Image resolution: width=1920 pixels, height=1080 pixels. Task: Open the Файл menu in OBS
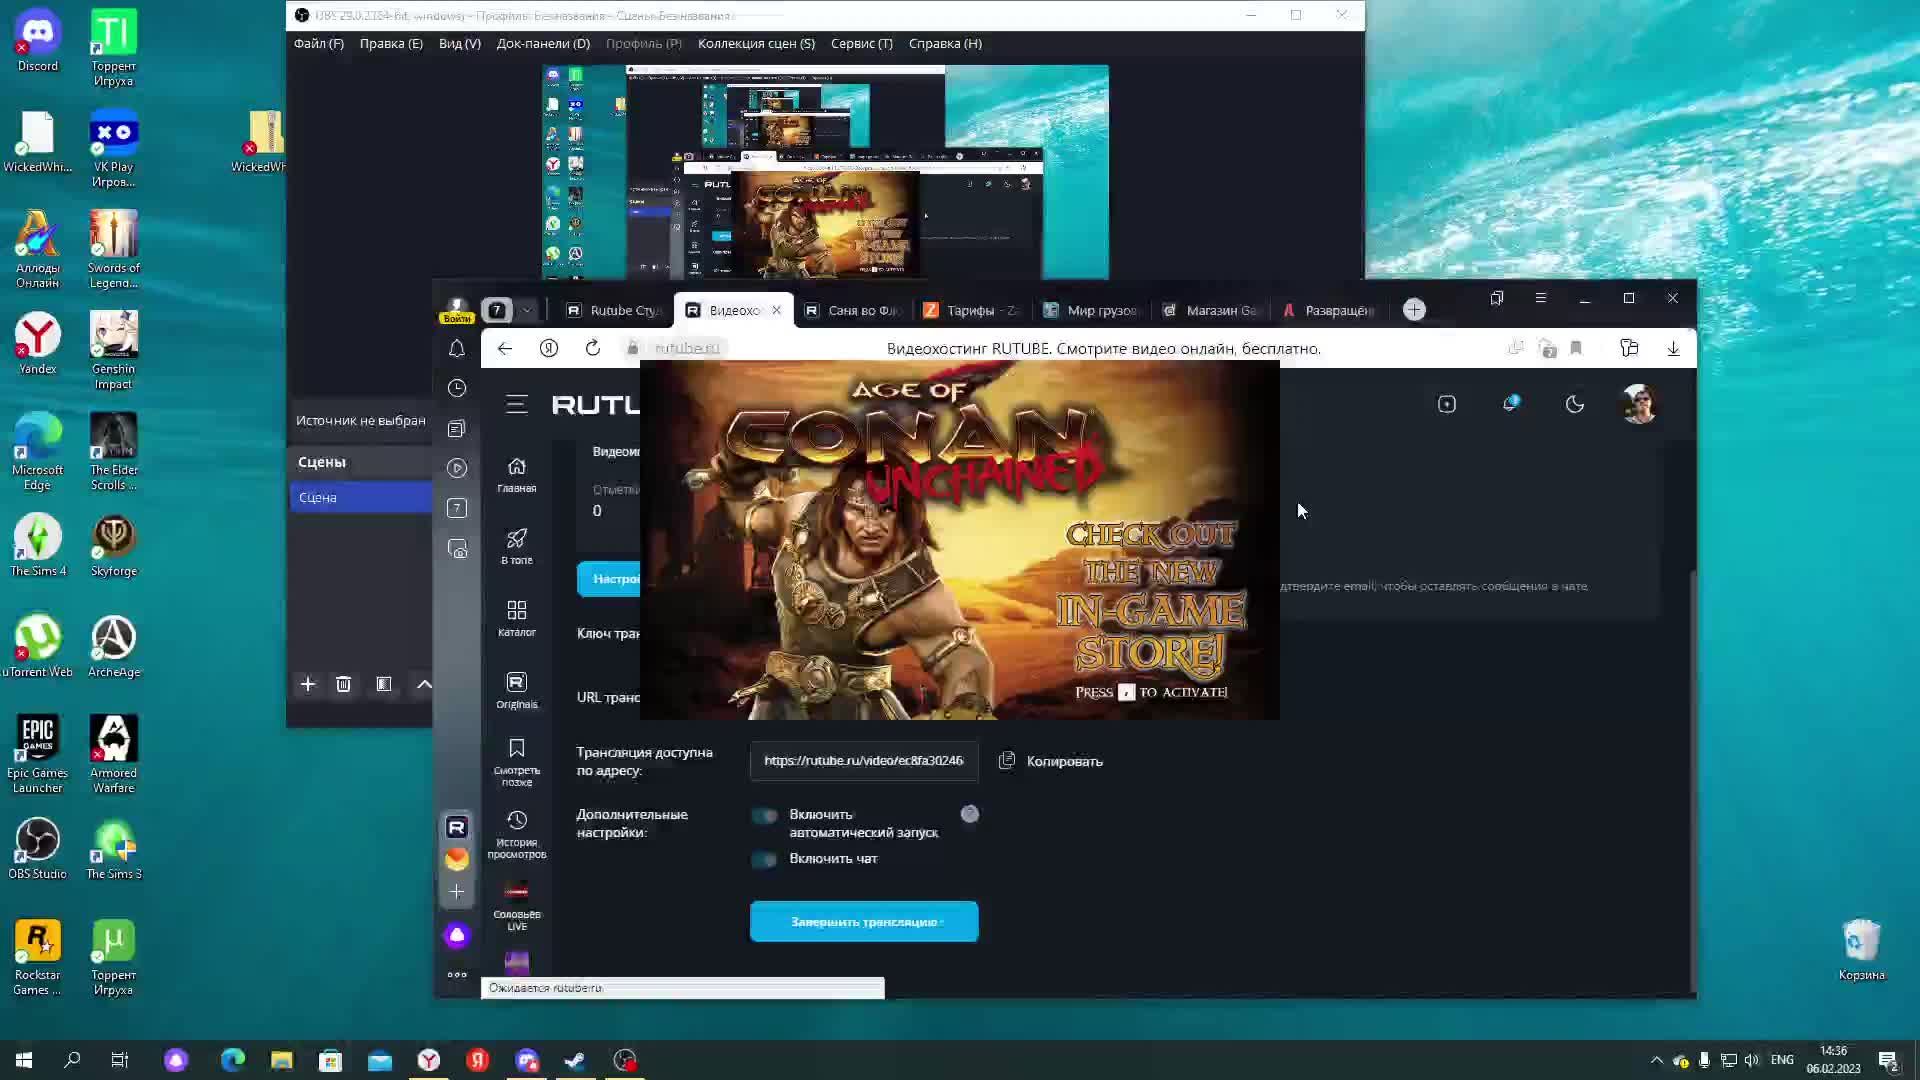pos(318,43)
